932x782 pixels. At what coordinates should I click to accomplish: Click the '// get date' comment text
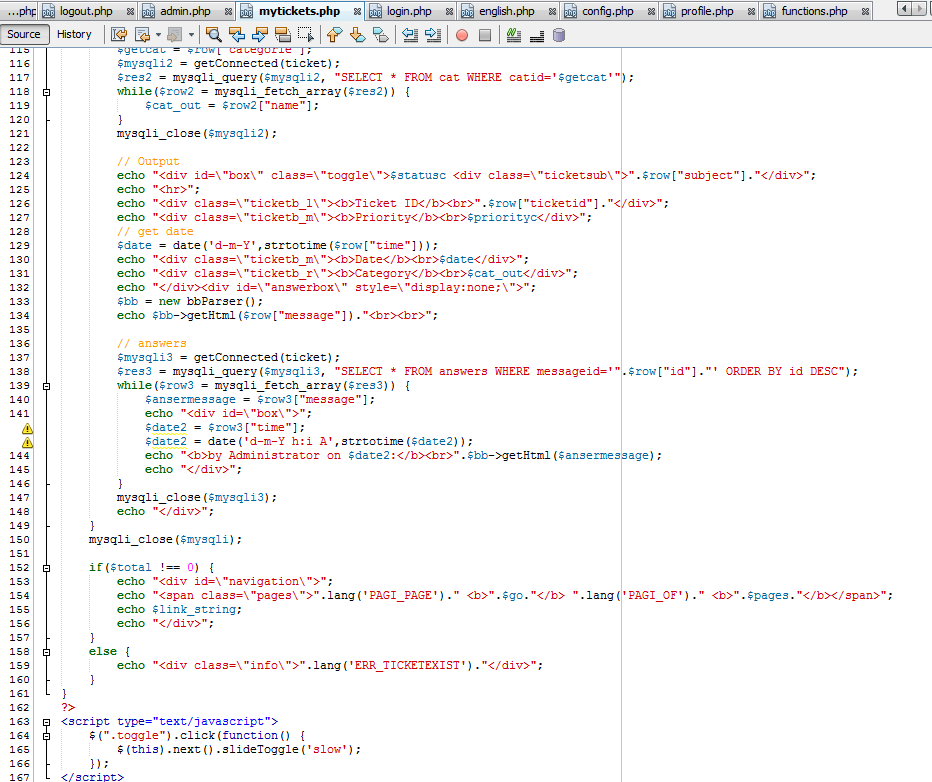pos(155,232)
